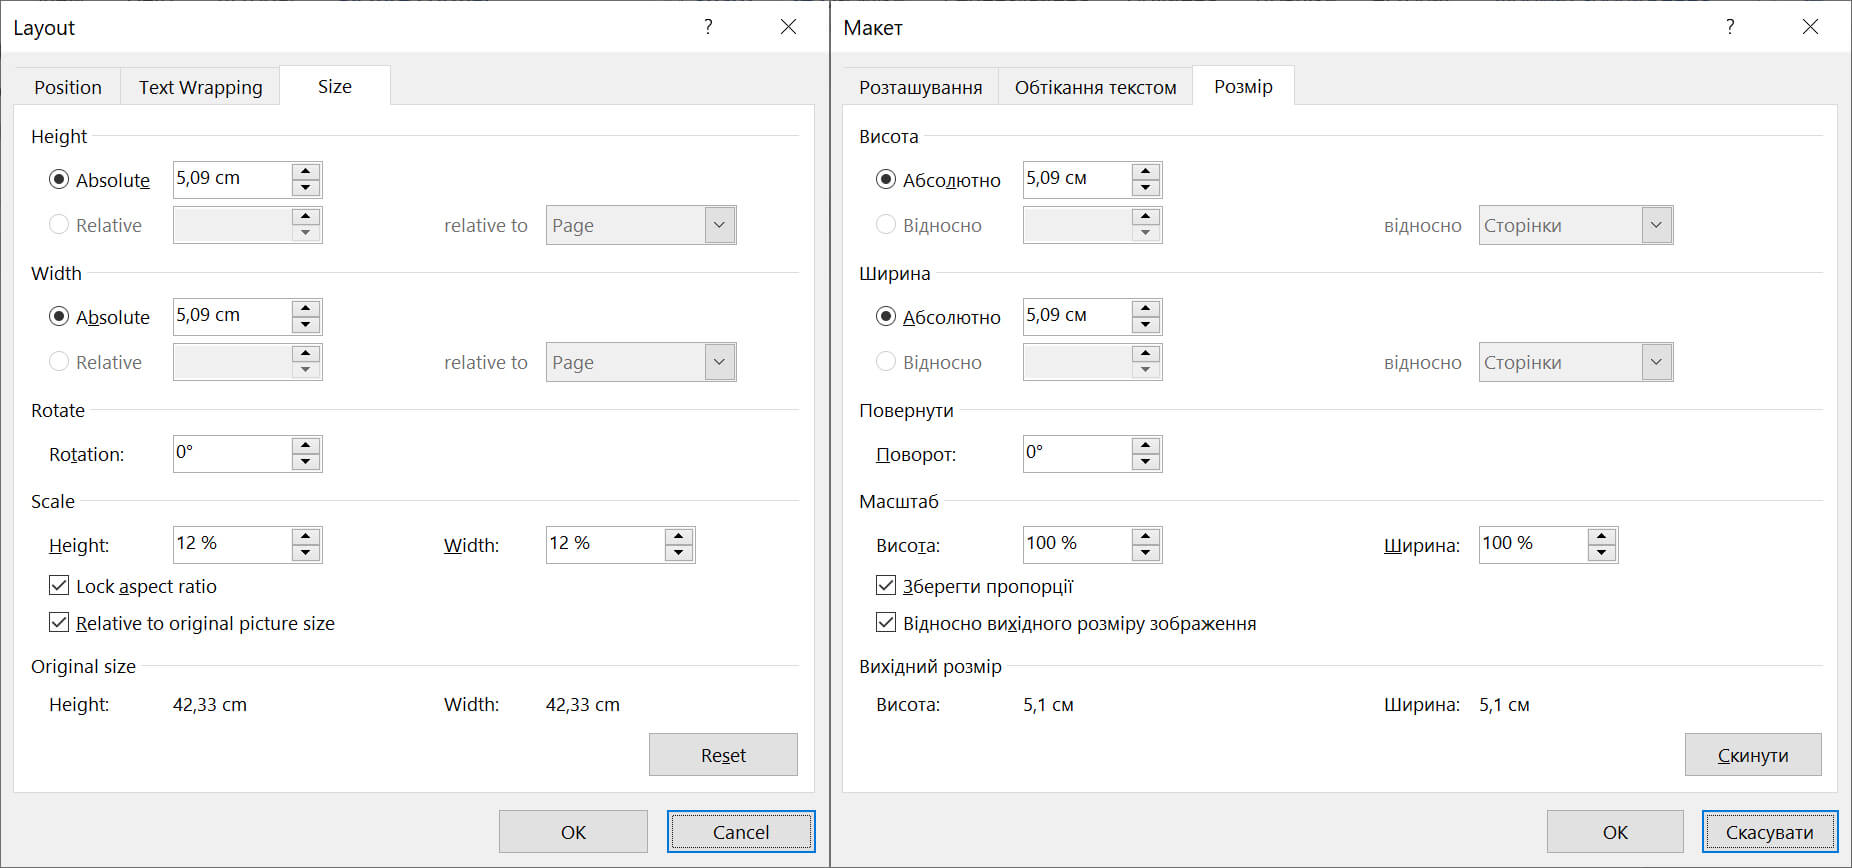1852x868 pixels.
Task: Uncheck Relative to original picture size
Action: click(x=59, y=623)
